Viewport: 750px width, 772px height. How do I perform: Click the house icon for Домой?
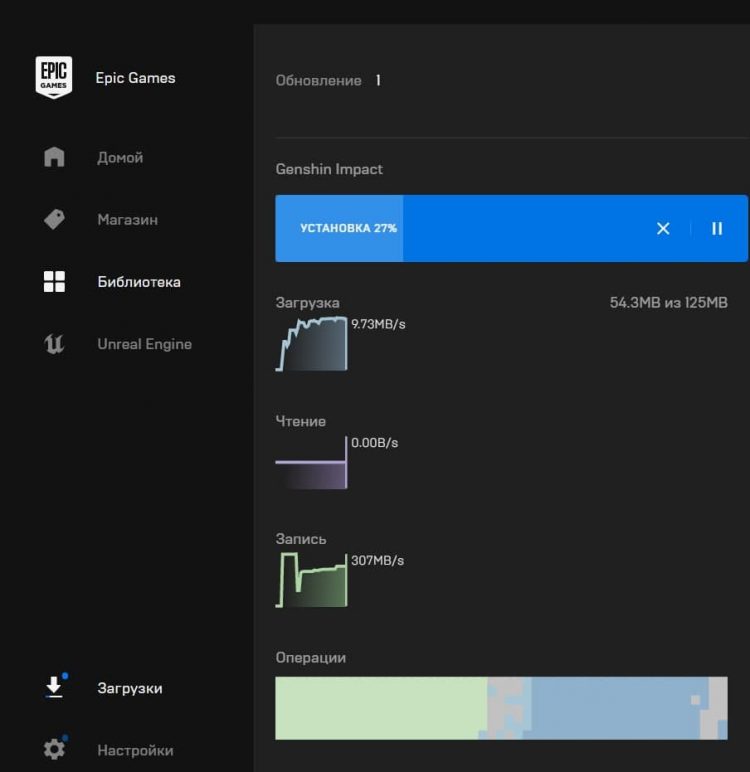pyautogui.click(x=54, y=158)
